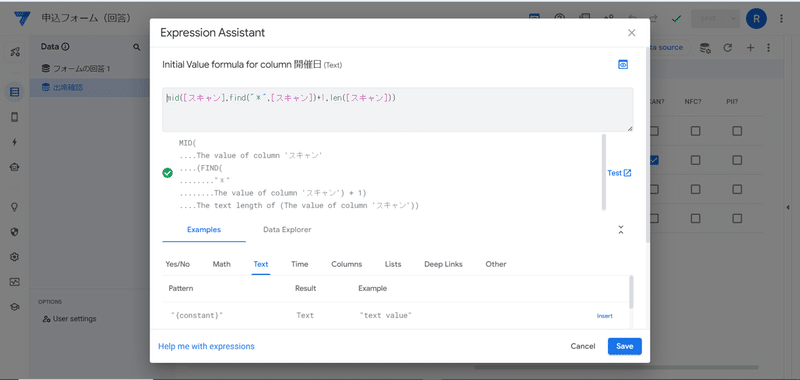Check the first NFC? checkbox

pos(695,131)
